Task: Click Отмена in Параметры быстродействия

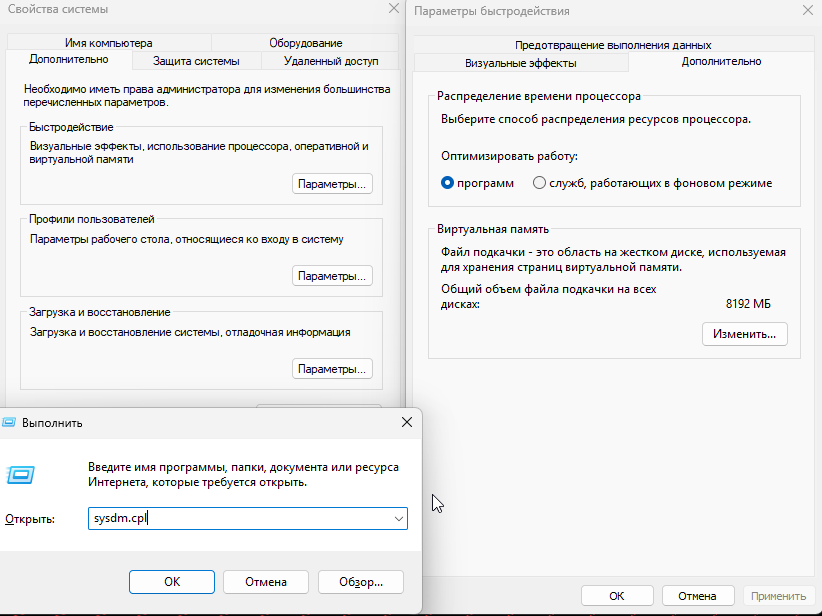Action: 697,596
